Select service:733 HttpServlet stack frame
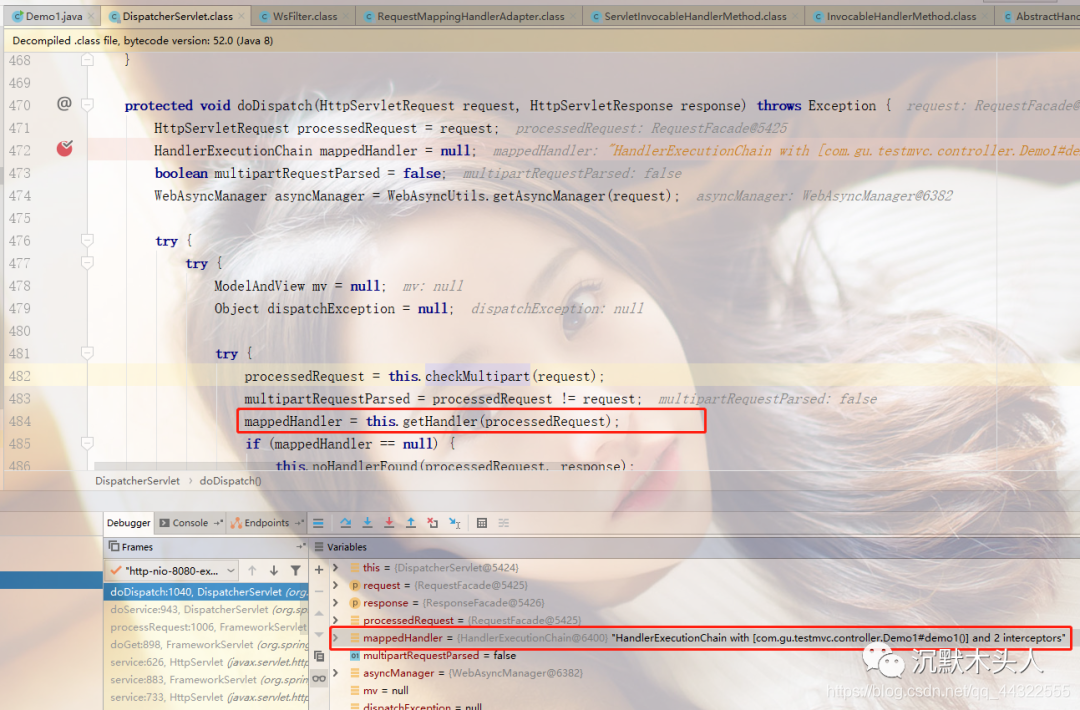1080x710 pixels. [207, 697]
